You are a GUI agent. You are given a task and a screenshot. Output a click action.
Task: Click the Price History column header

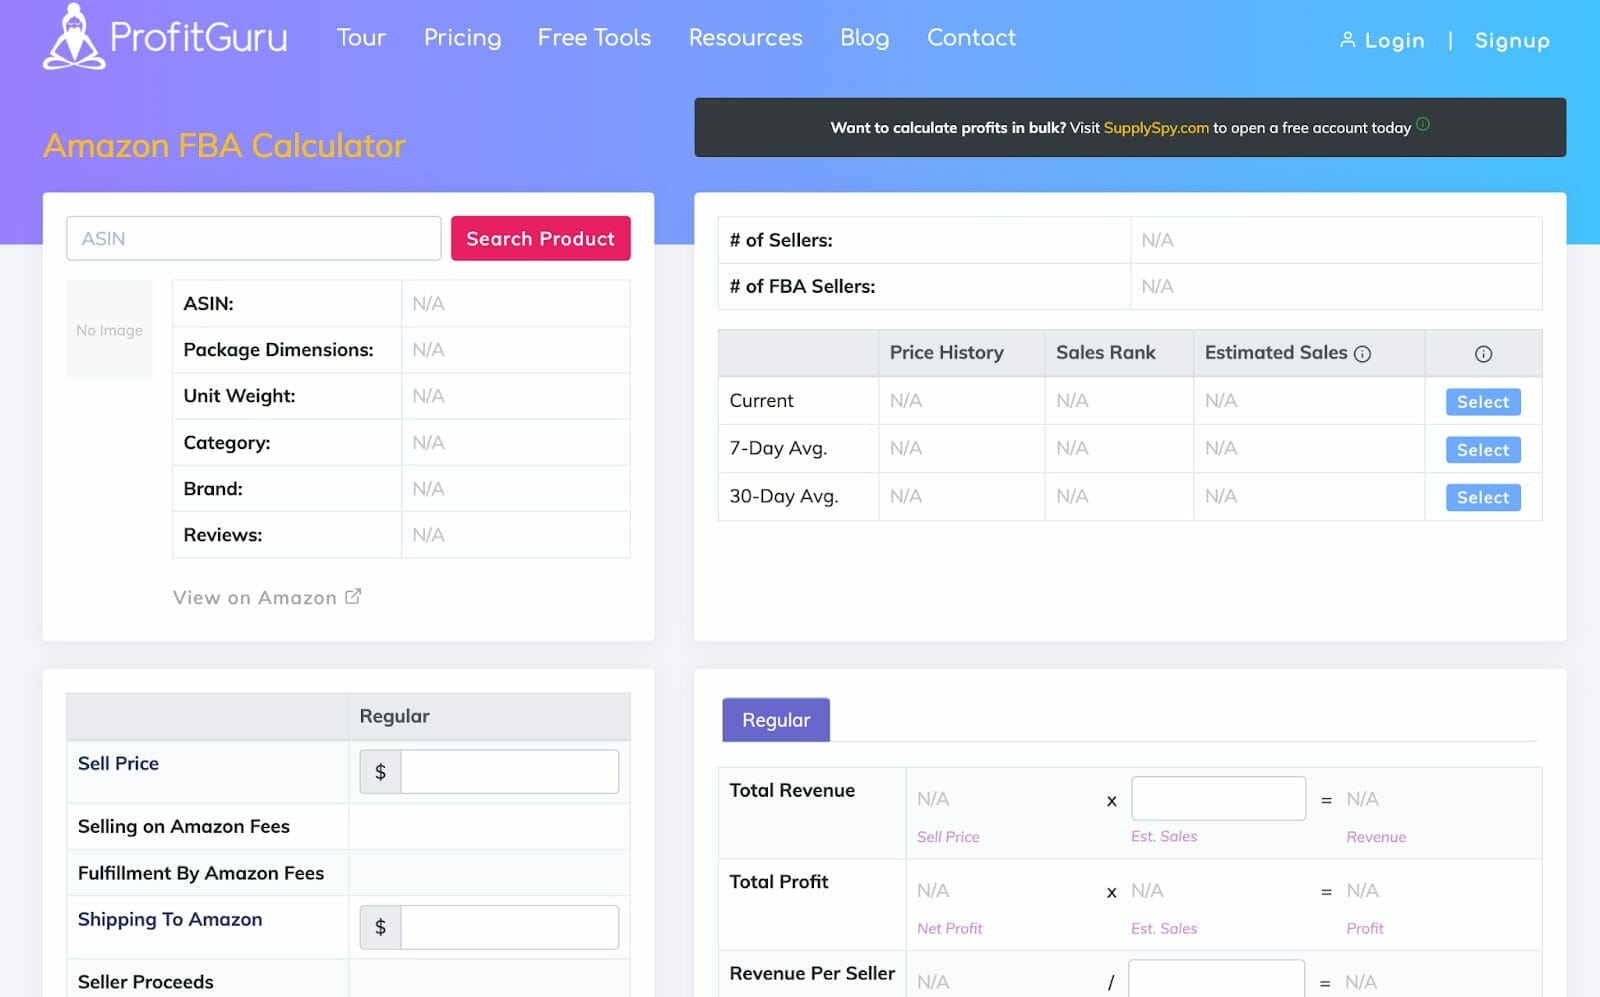tap(947, 353)
